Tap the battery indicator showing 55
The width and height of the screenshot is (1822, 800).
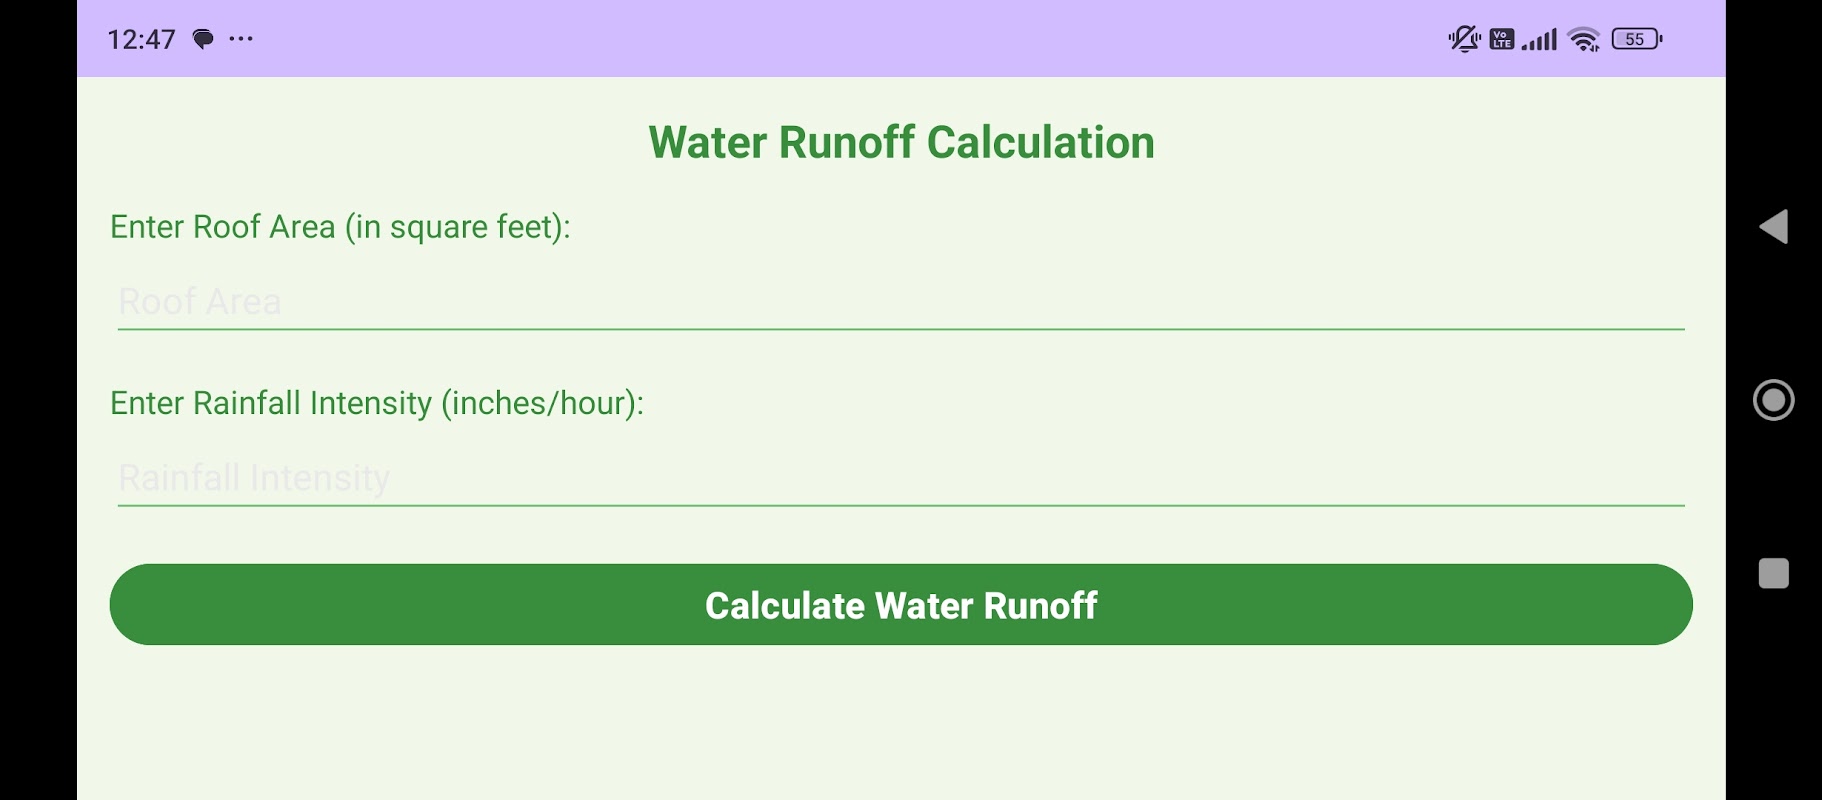tap(1637, 39)
